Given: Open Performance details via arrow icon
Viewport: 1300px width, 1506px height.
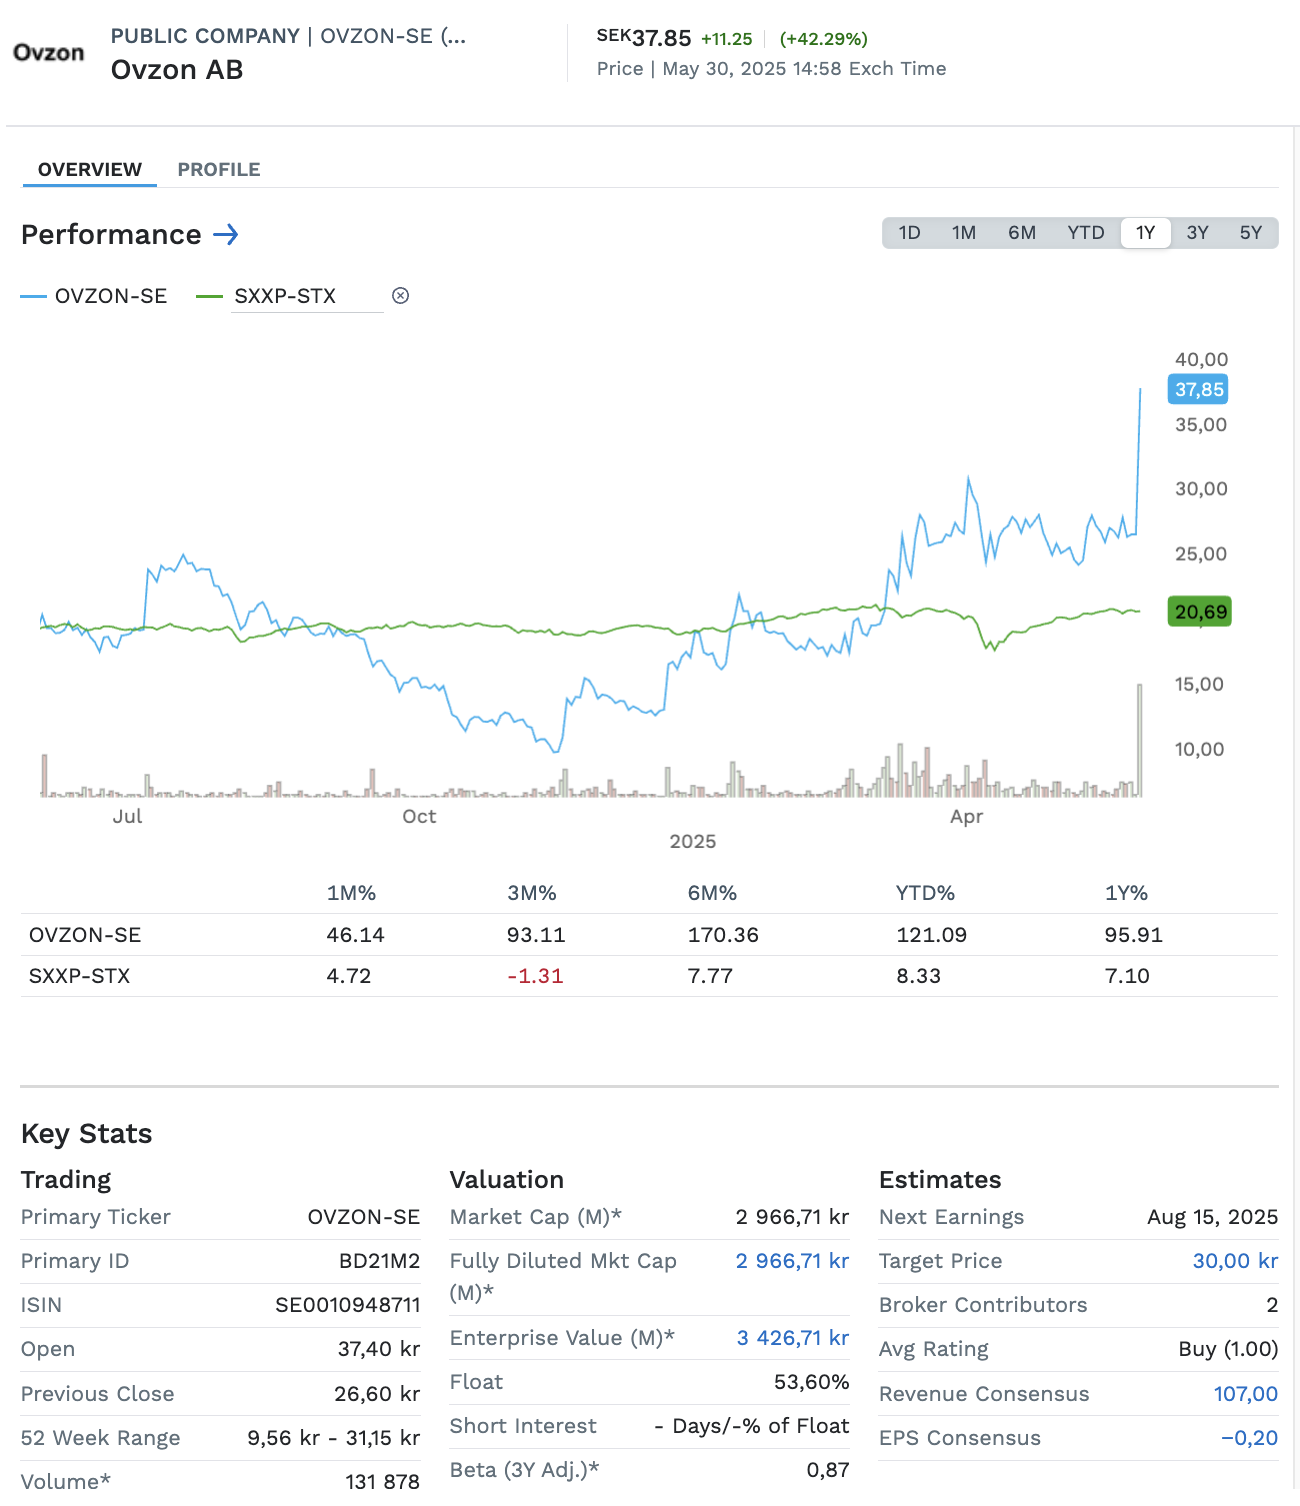Looking at the screenshot, I should point(227,235).
